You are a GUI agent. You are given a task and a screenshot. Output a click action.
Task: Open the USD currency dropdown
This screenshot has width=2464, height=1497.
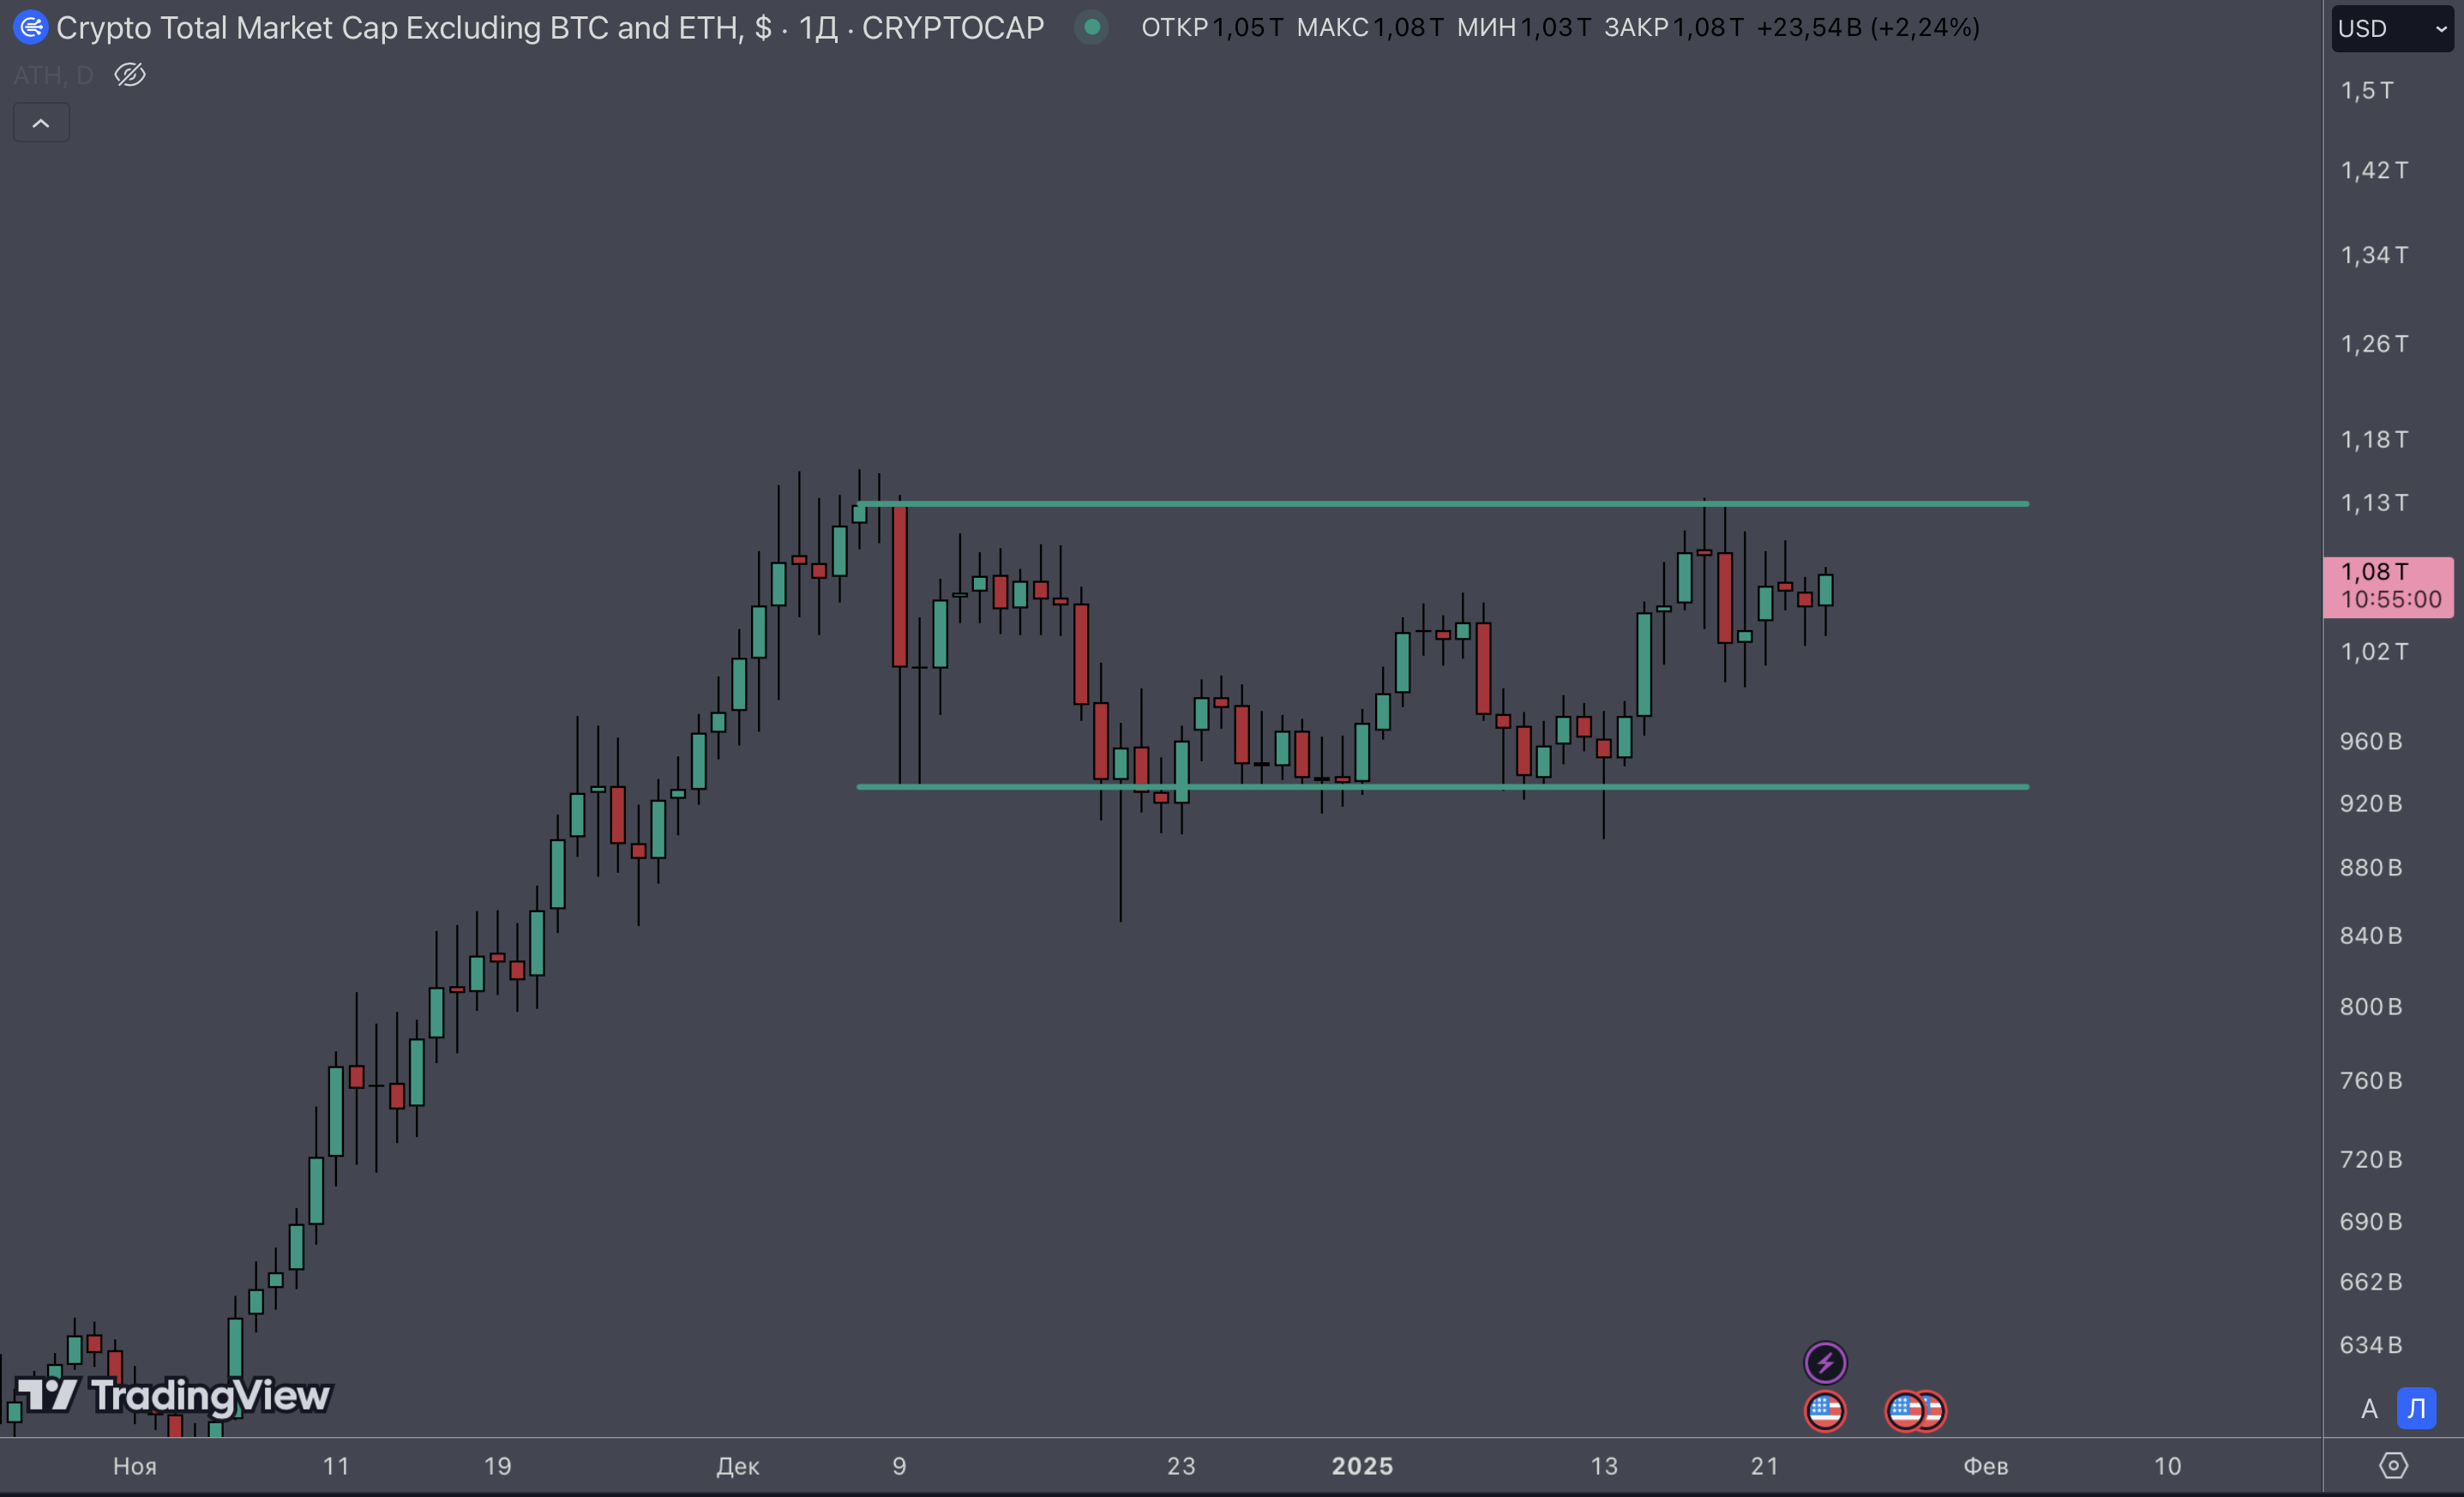[x=2392, y=28]
